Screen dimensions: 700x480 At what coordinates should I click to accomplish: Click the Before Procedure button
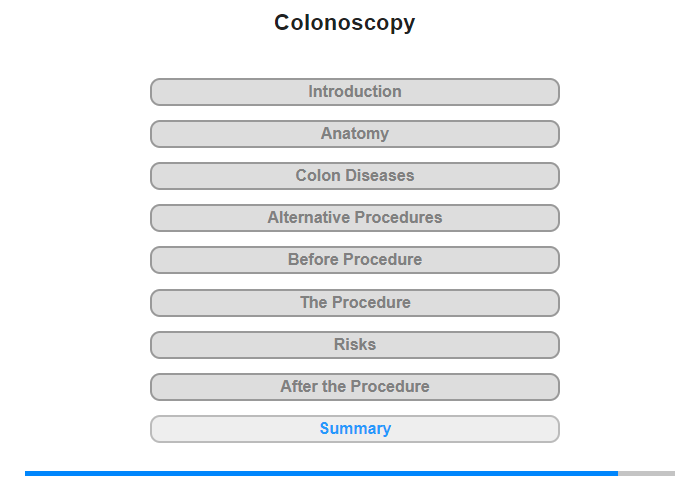click(x=354, y=260)
